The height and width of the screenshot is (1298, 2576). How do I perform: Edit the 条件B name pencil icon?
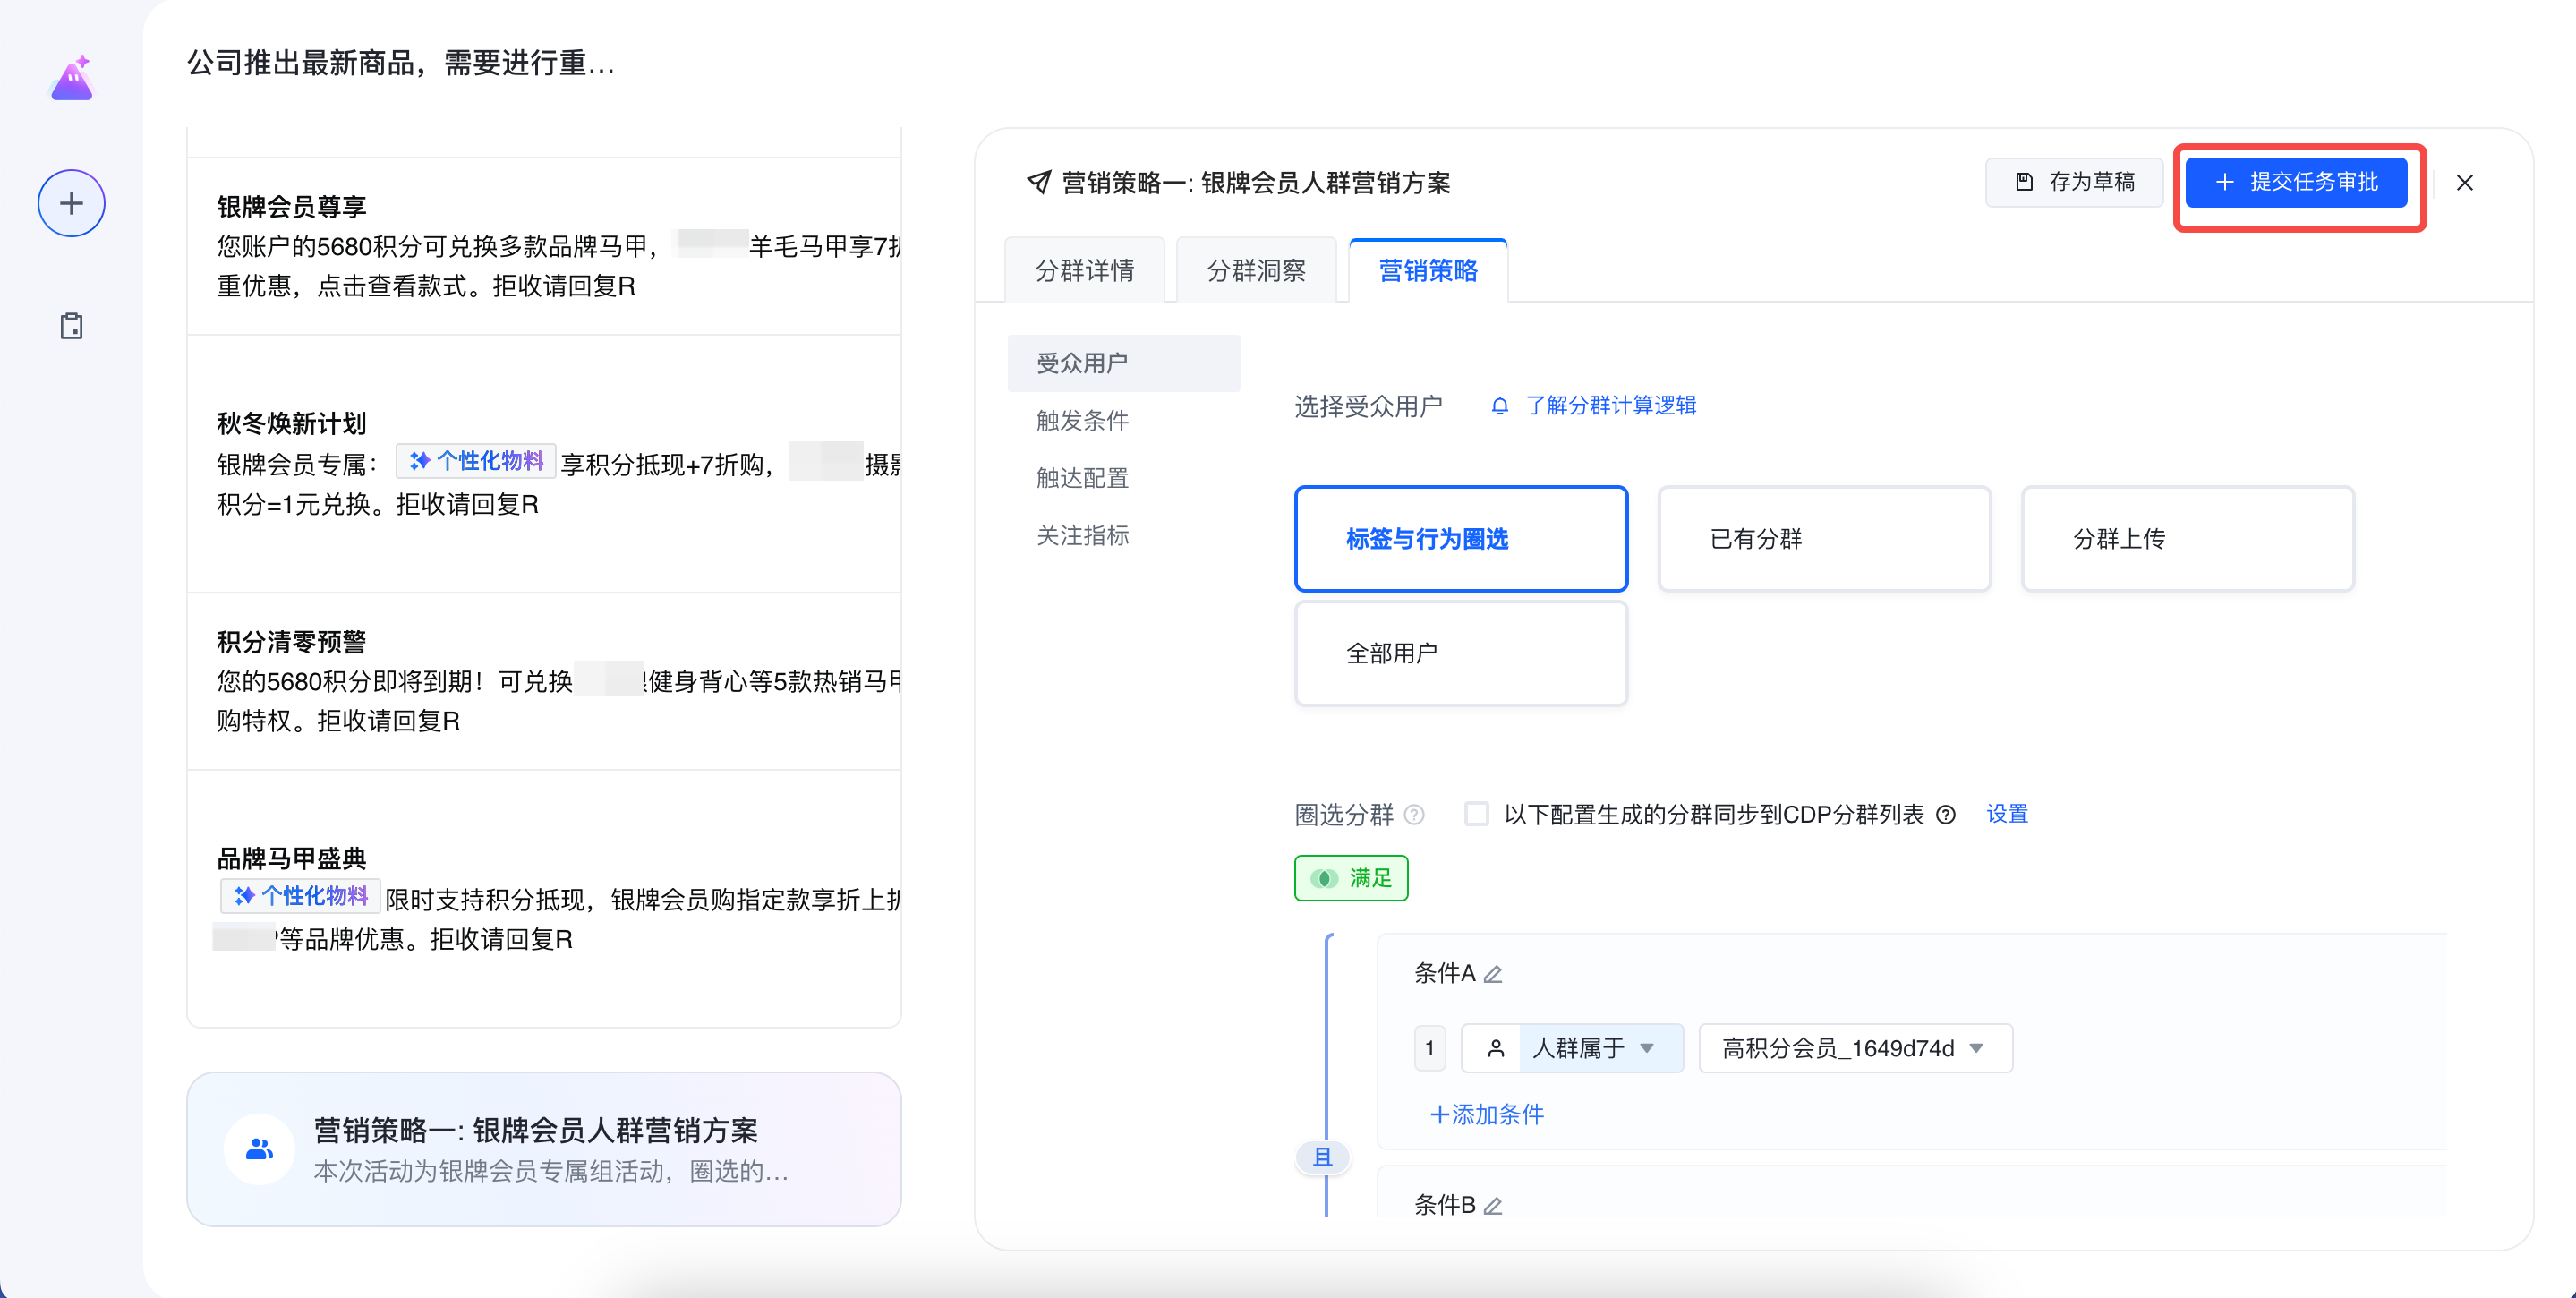tap(1493, 1206)
